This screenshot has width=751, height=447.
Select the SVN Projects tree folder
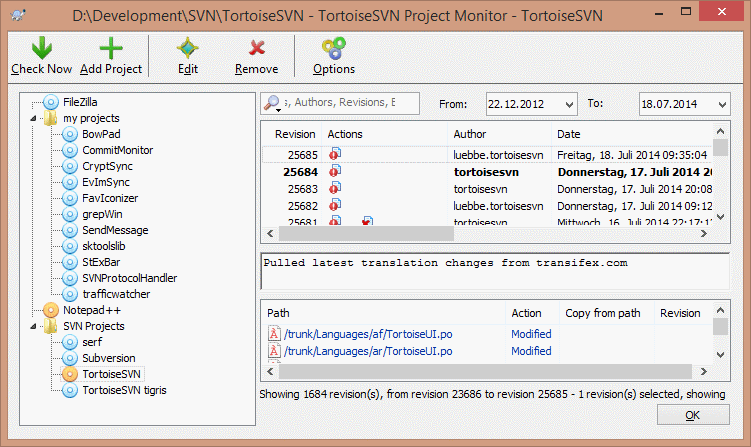(x=93, y=326)
